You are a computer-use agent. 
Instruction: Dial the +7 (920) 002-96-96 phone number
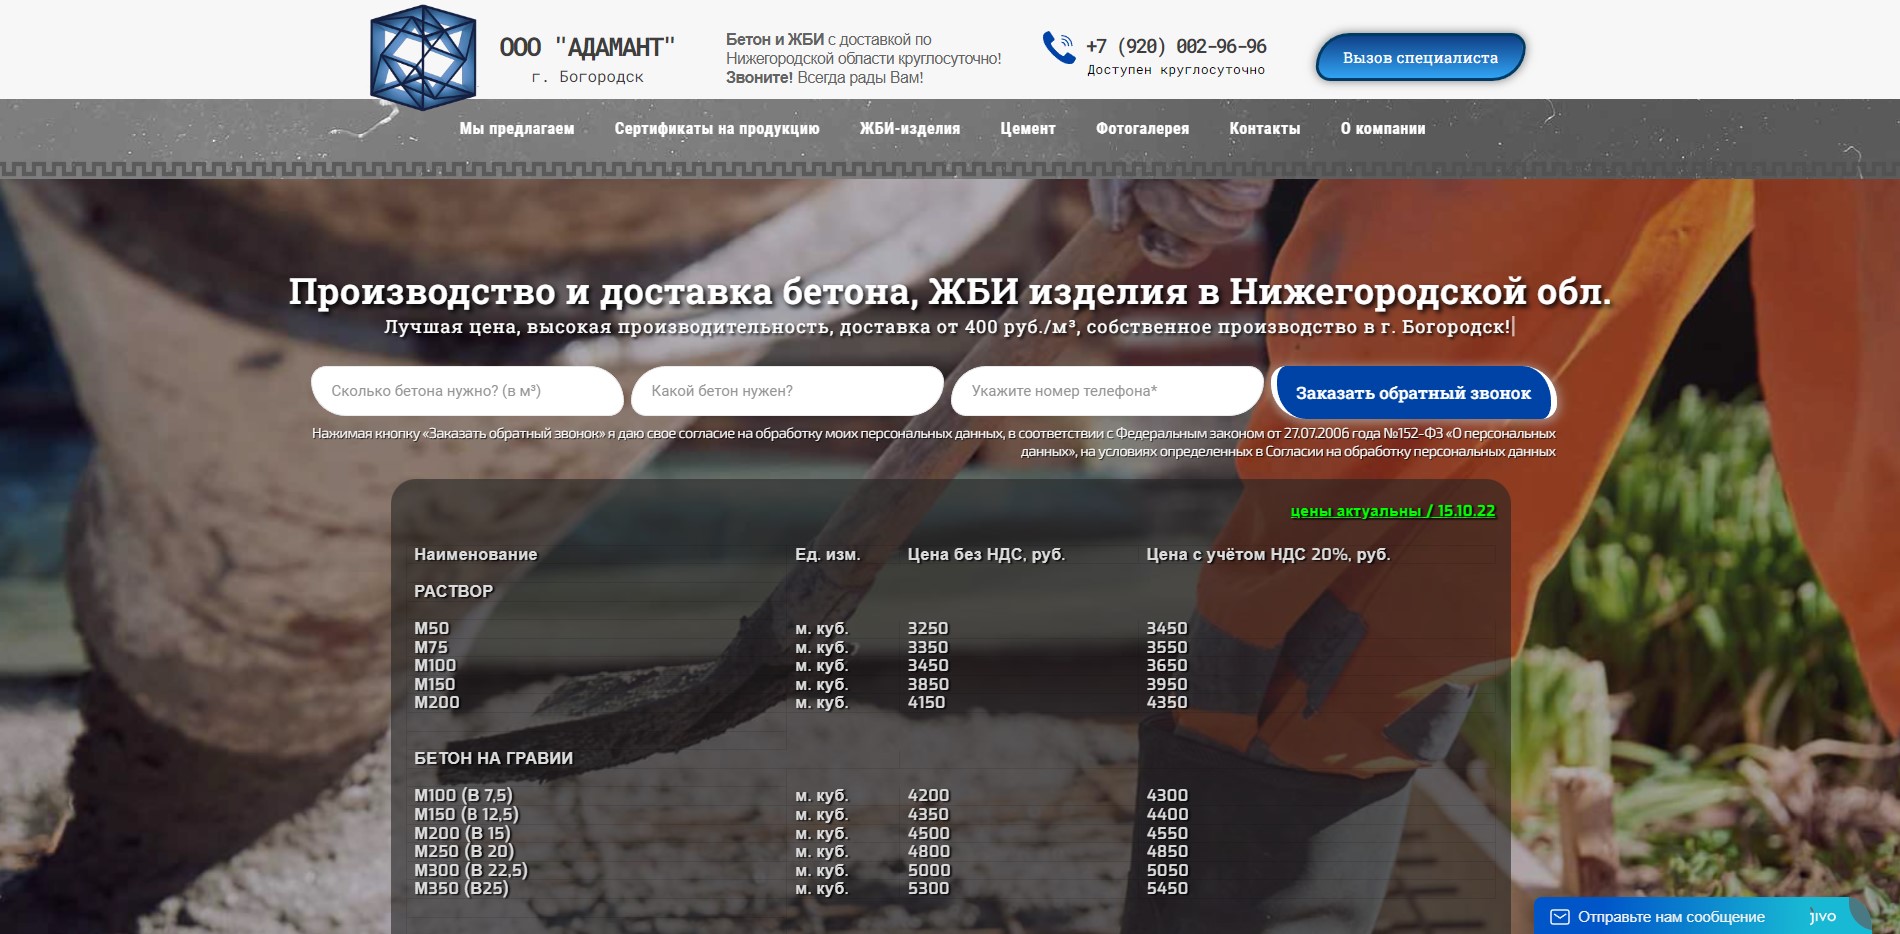pos(1175,45)
